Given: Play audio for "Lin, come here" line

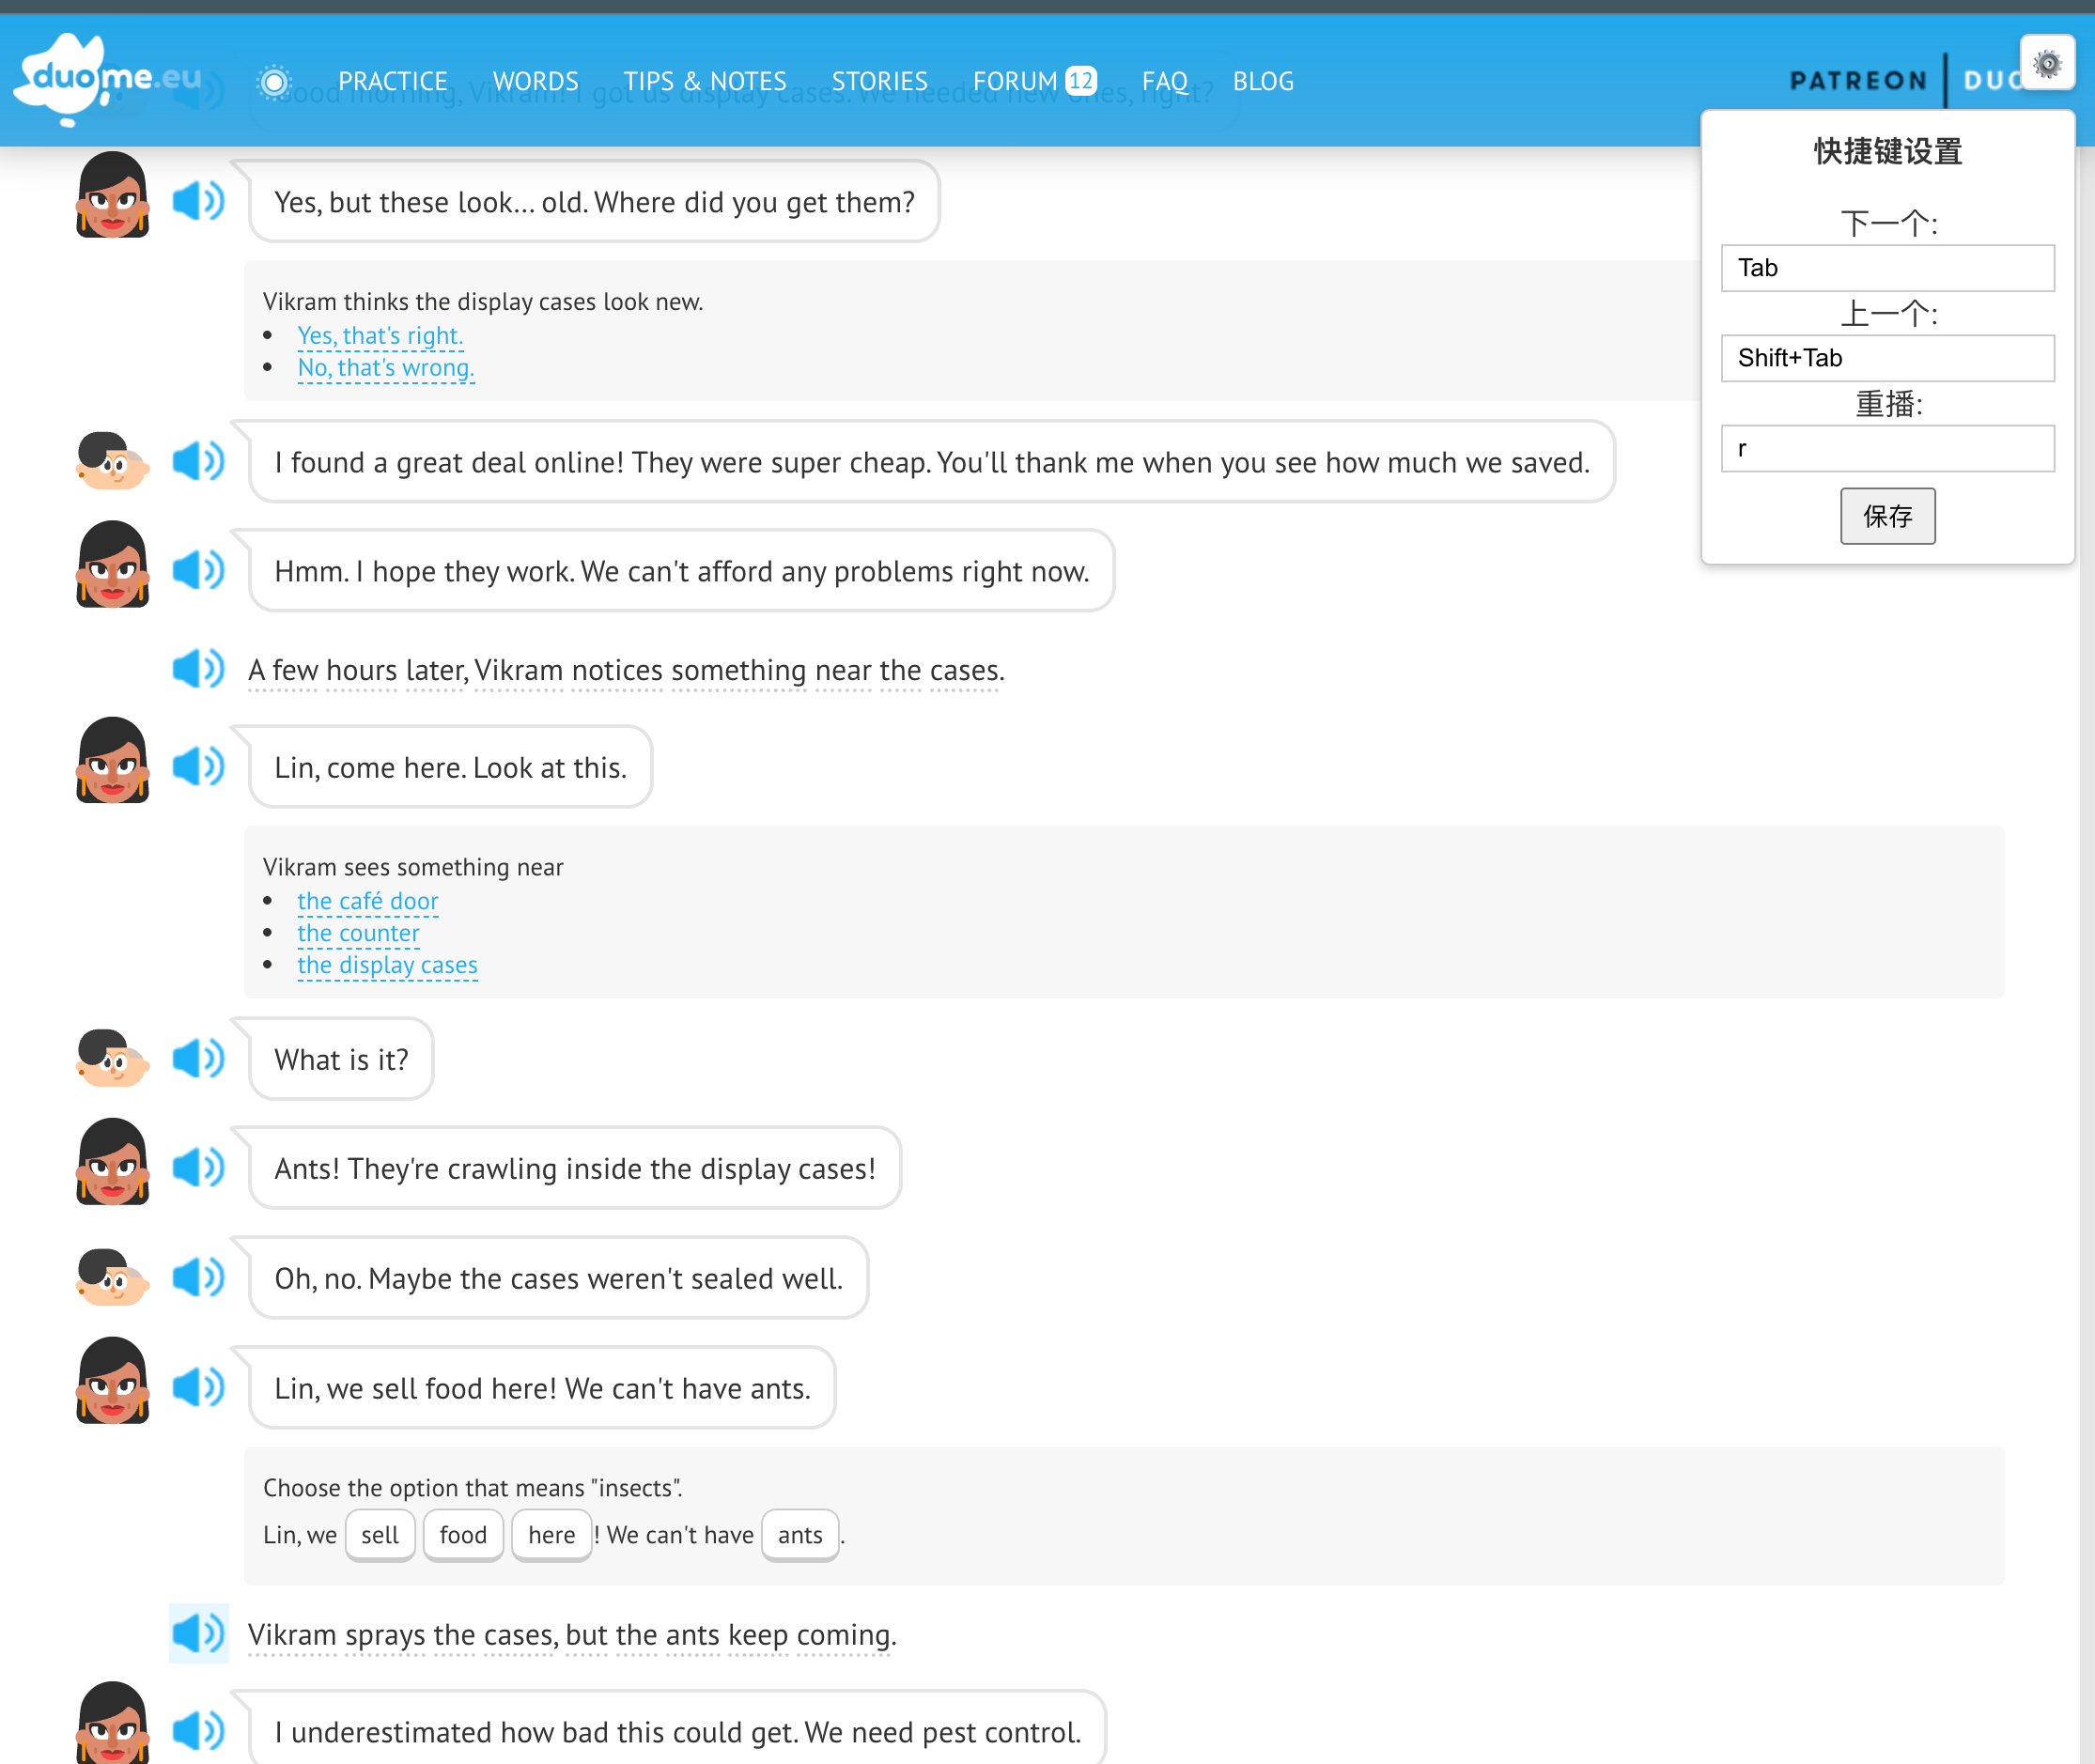Looking at the screenshot, I should point(198,766).
